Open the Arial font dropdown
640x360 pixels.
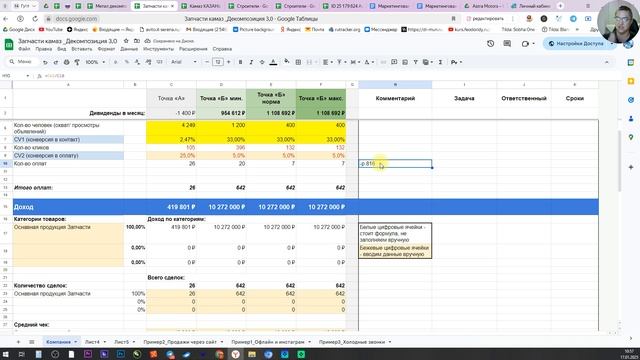pyautogui.click(x=184, y=62)
